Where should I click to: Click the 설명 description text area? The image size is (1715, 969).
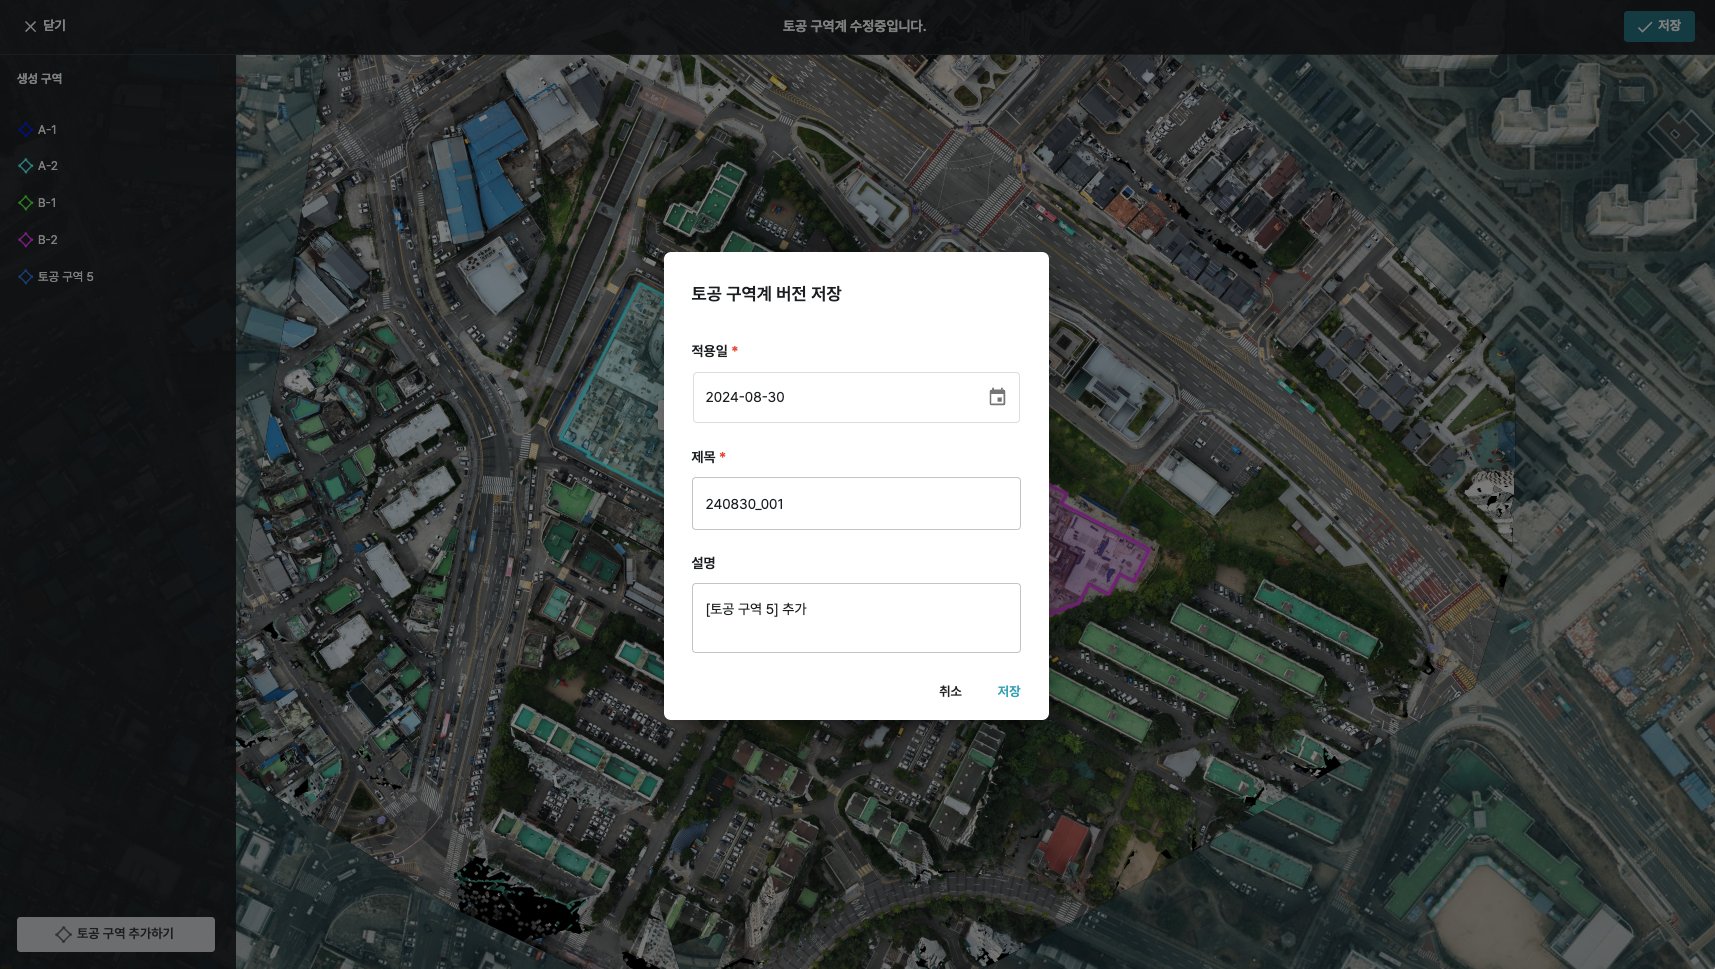[x=856, y=618]
